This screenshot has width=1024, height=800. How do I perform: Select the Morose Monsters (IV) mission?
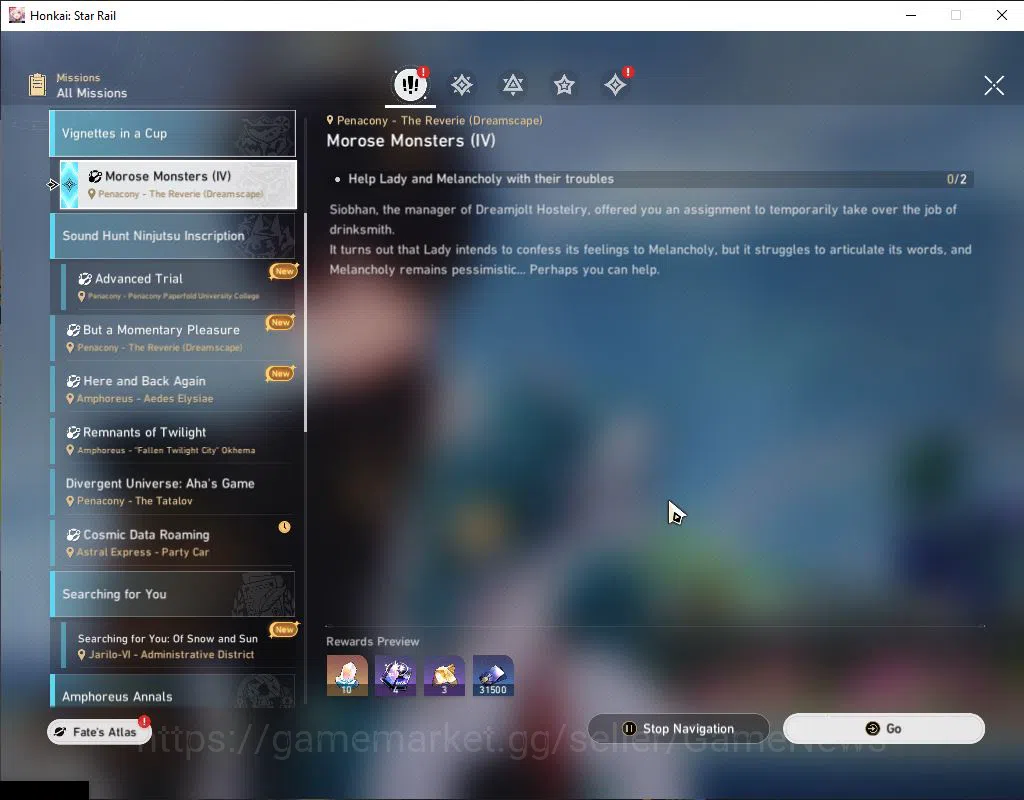(178, 185)
